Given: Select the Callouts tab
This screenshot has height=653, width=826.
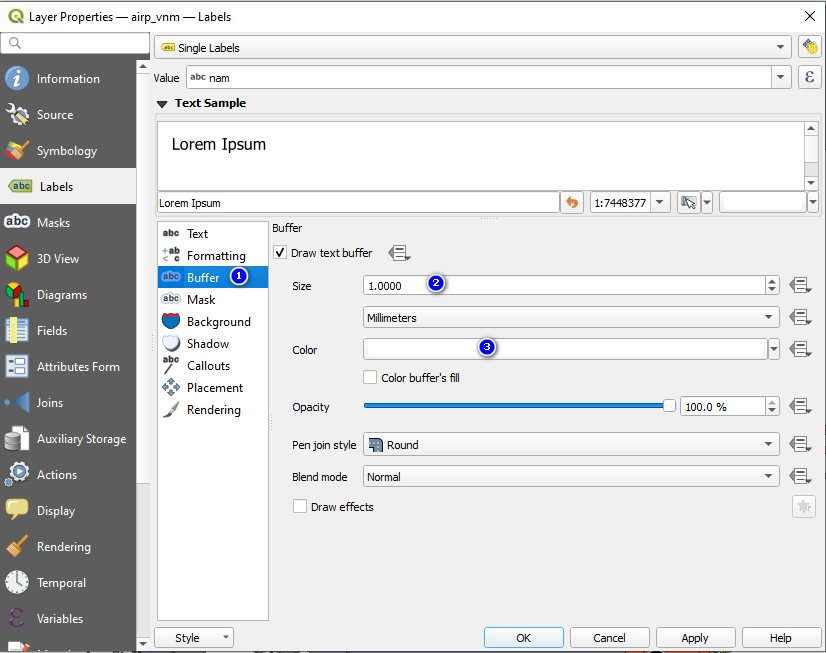Looking at the screenshot, I should [213, 365].
